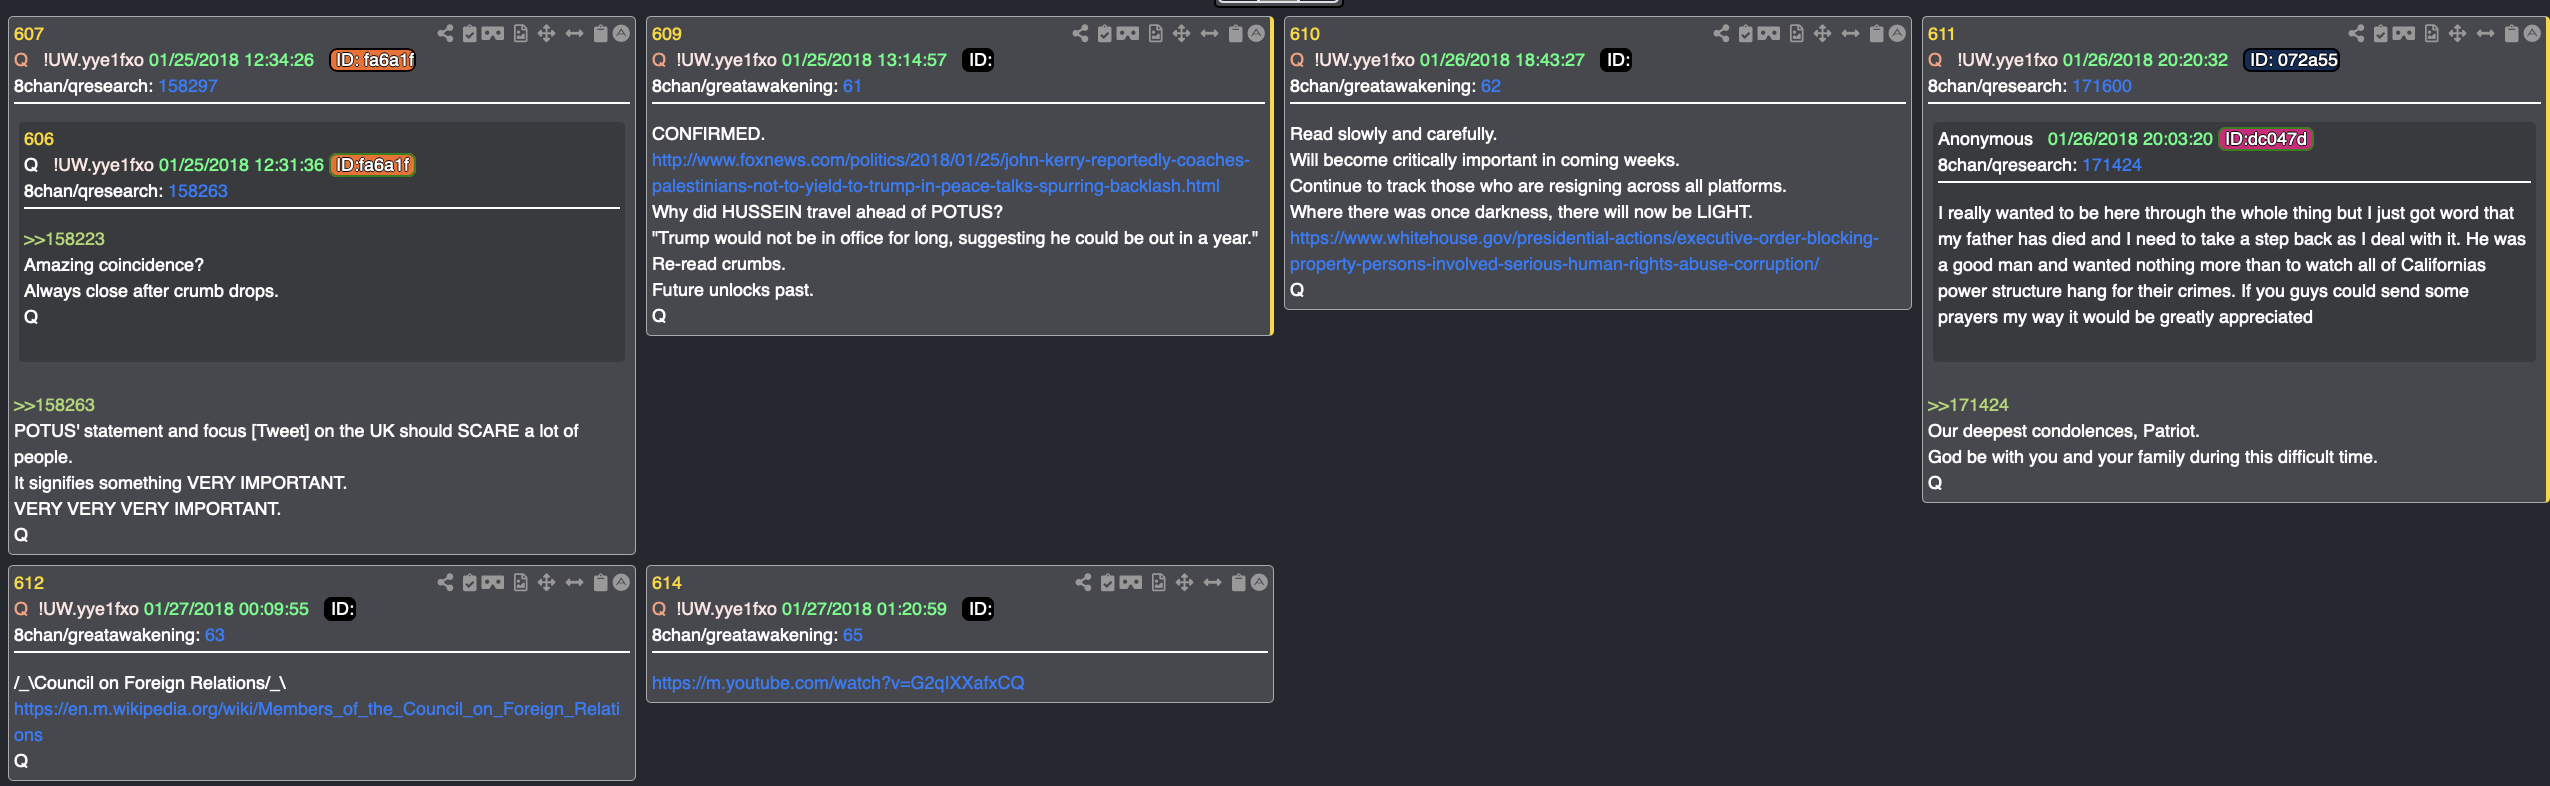
Task: Click the plain clipboard icon on post 609
Action: [x=1235, y=33]
